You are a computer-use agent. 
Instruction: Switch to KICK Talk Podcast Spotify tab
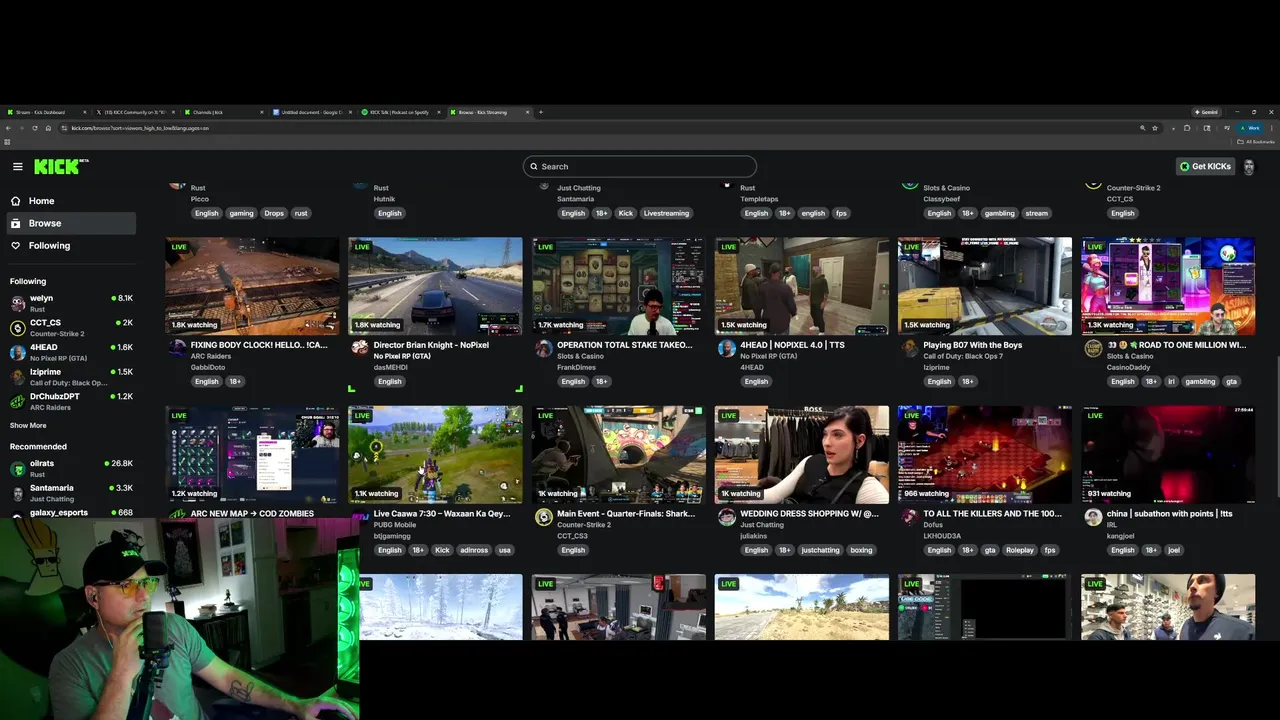[x=399, y=112]
